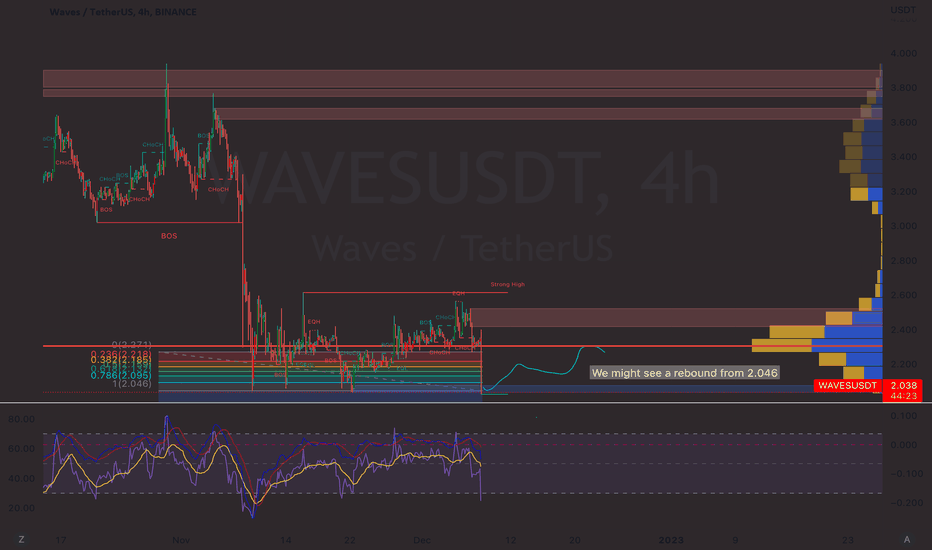Click the 60.00 indicator scale value
Image resolution: width=932 pixels, height=550 pixels.
click(x=21, y=449)
